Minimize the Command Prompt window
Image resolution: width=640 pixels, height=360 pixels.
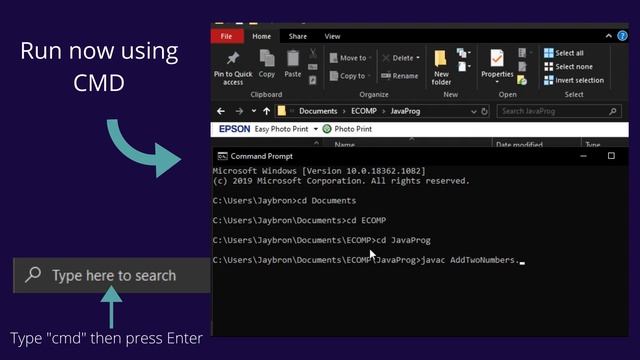583,156
